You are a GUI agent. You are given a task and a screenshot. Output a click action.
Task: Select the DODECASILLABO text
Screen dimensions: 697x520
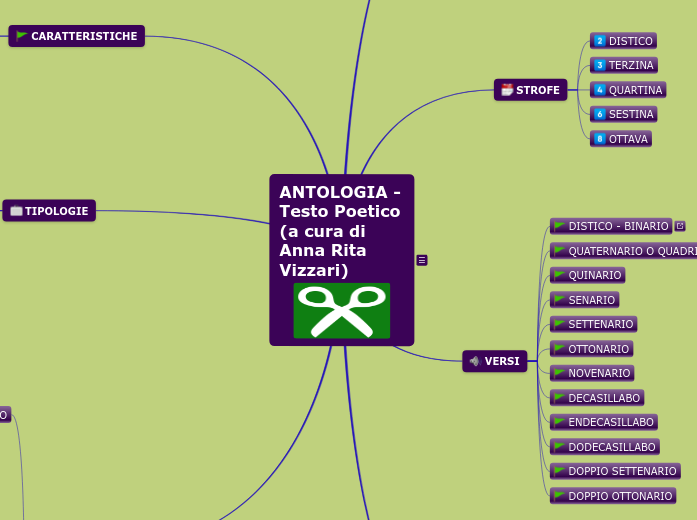[x=612, y=447]
